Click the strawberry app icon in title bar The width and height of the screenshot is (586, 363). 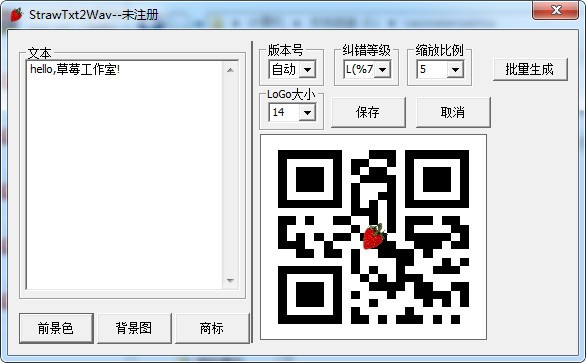[x=16, y=15]
